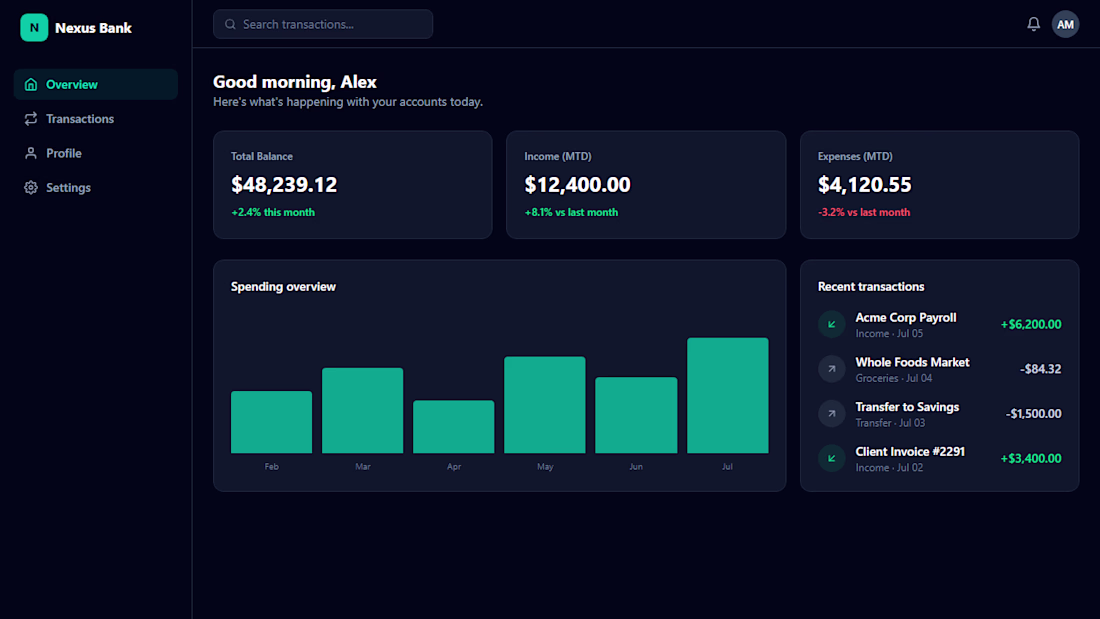Open the Transfer to Savings transaction
Screen dimensions: 1100x619
939,413
